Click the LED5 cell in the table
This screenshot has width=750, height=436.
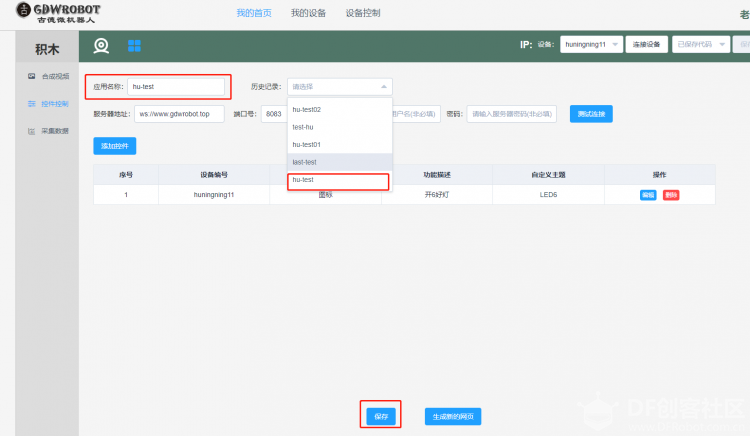(548, 195)
